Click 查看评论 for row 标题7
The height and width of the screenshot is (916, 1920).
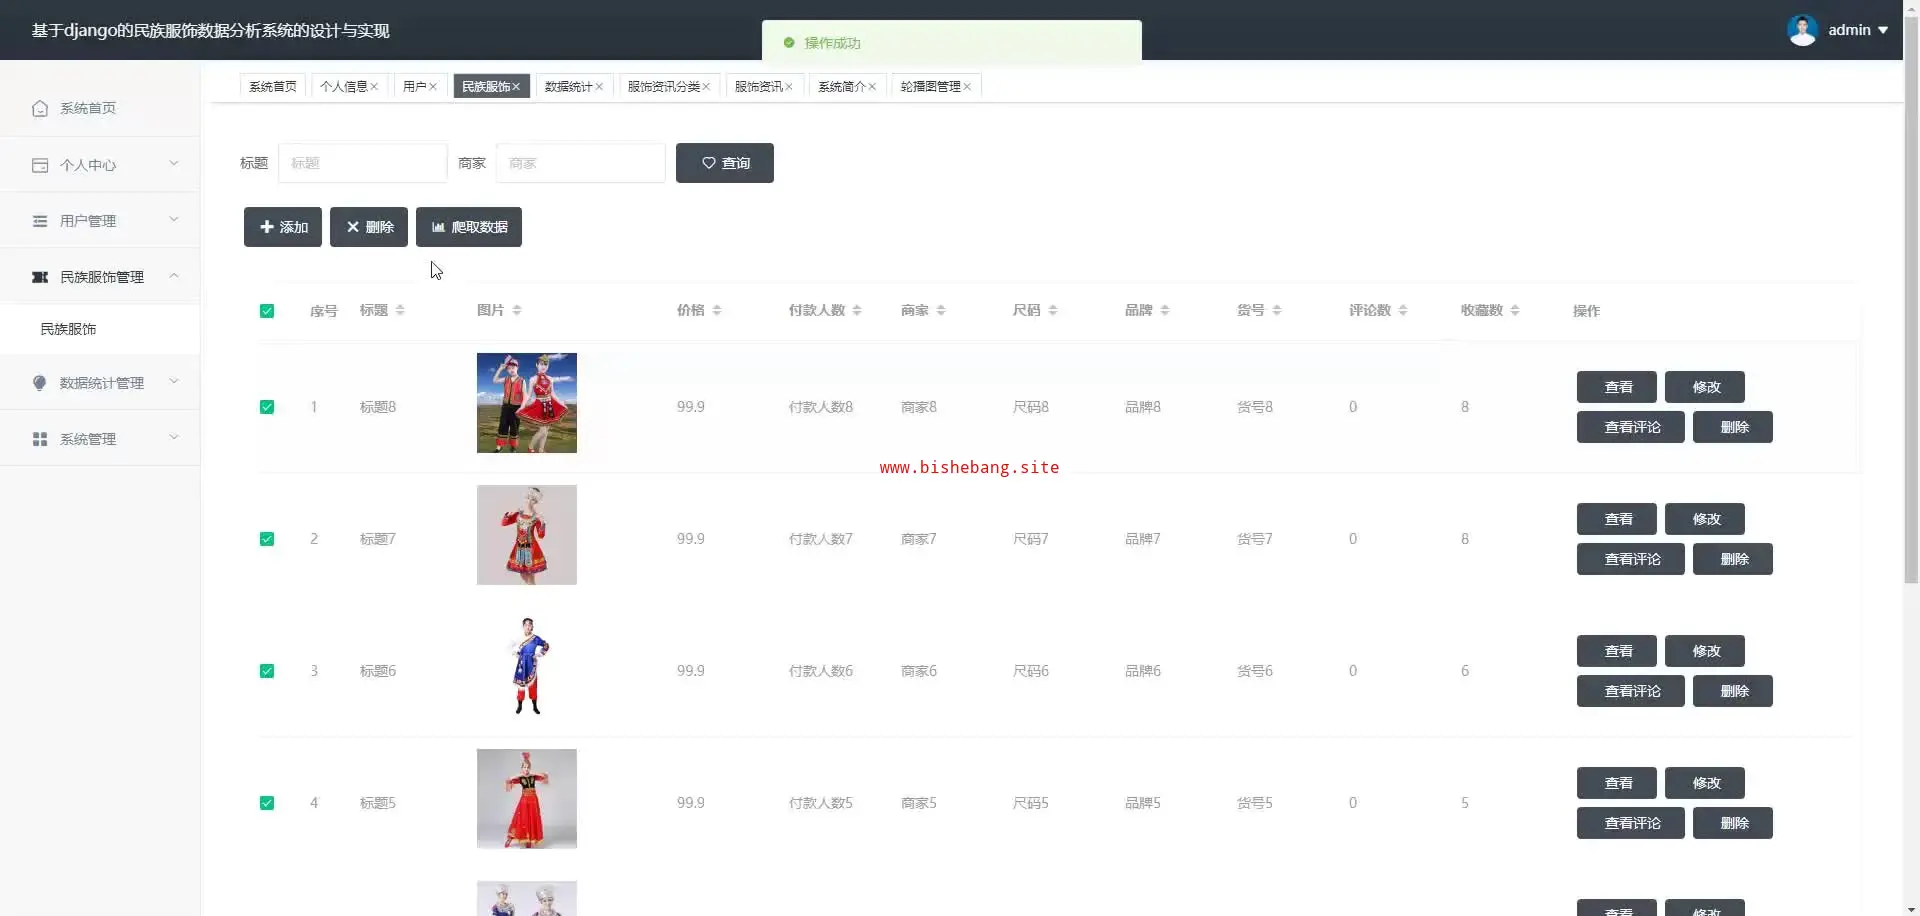(1631, 559)
